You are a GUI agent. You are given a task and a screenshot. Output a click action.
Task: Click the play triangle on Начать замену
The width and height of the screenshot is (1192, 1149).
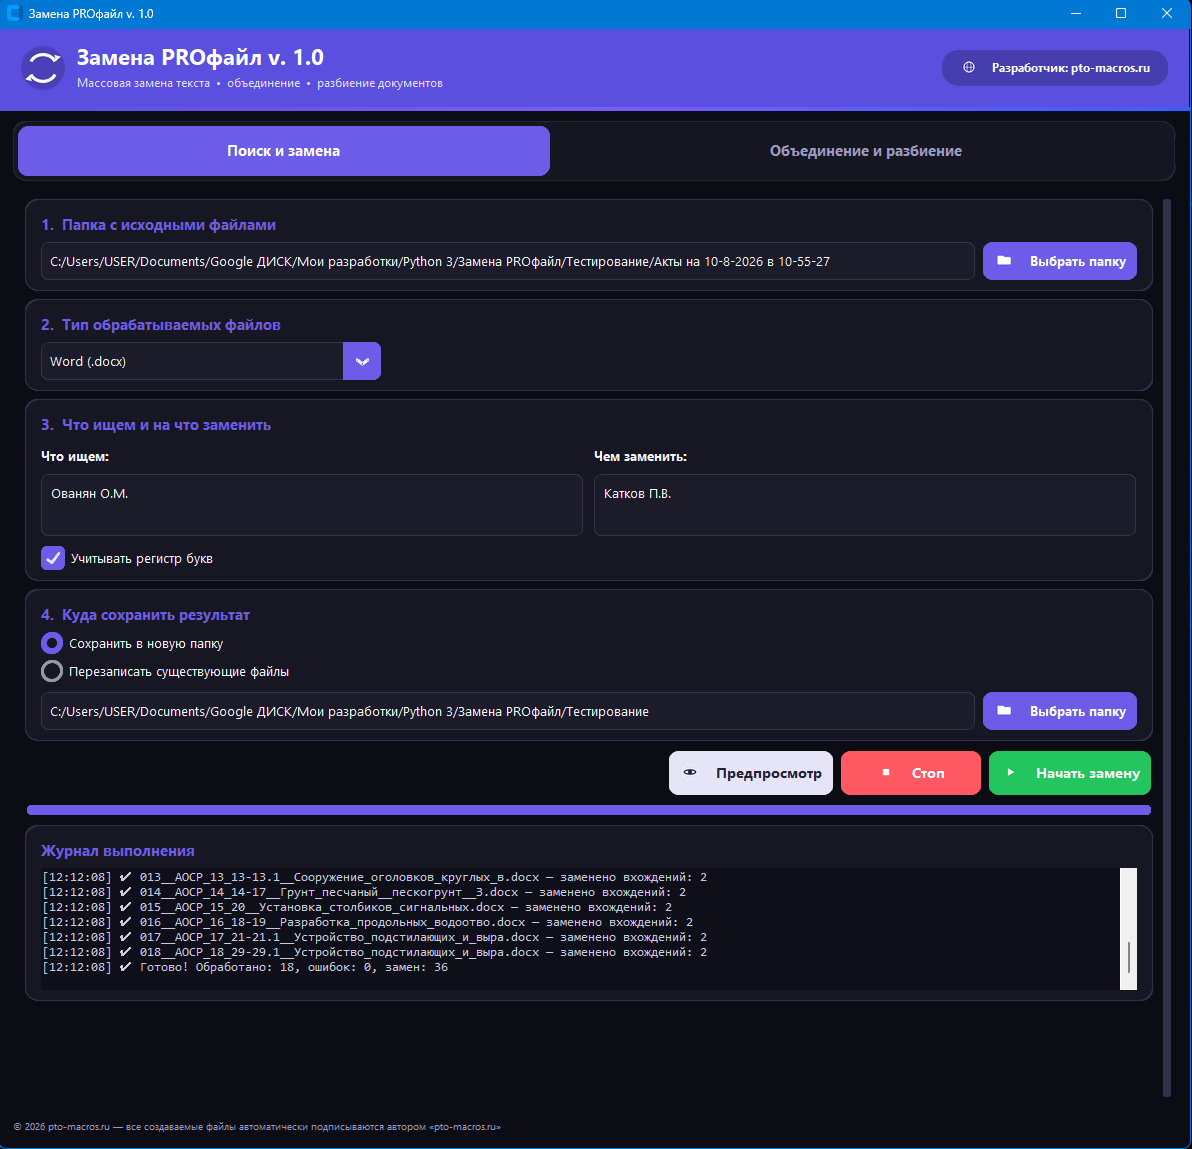coord(1010,773)
